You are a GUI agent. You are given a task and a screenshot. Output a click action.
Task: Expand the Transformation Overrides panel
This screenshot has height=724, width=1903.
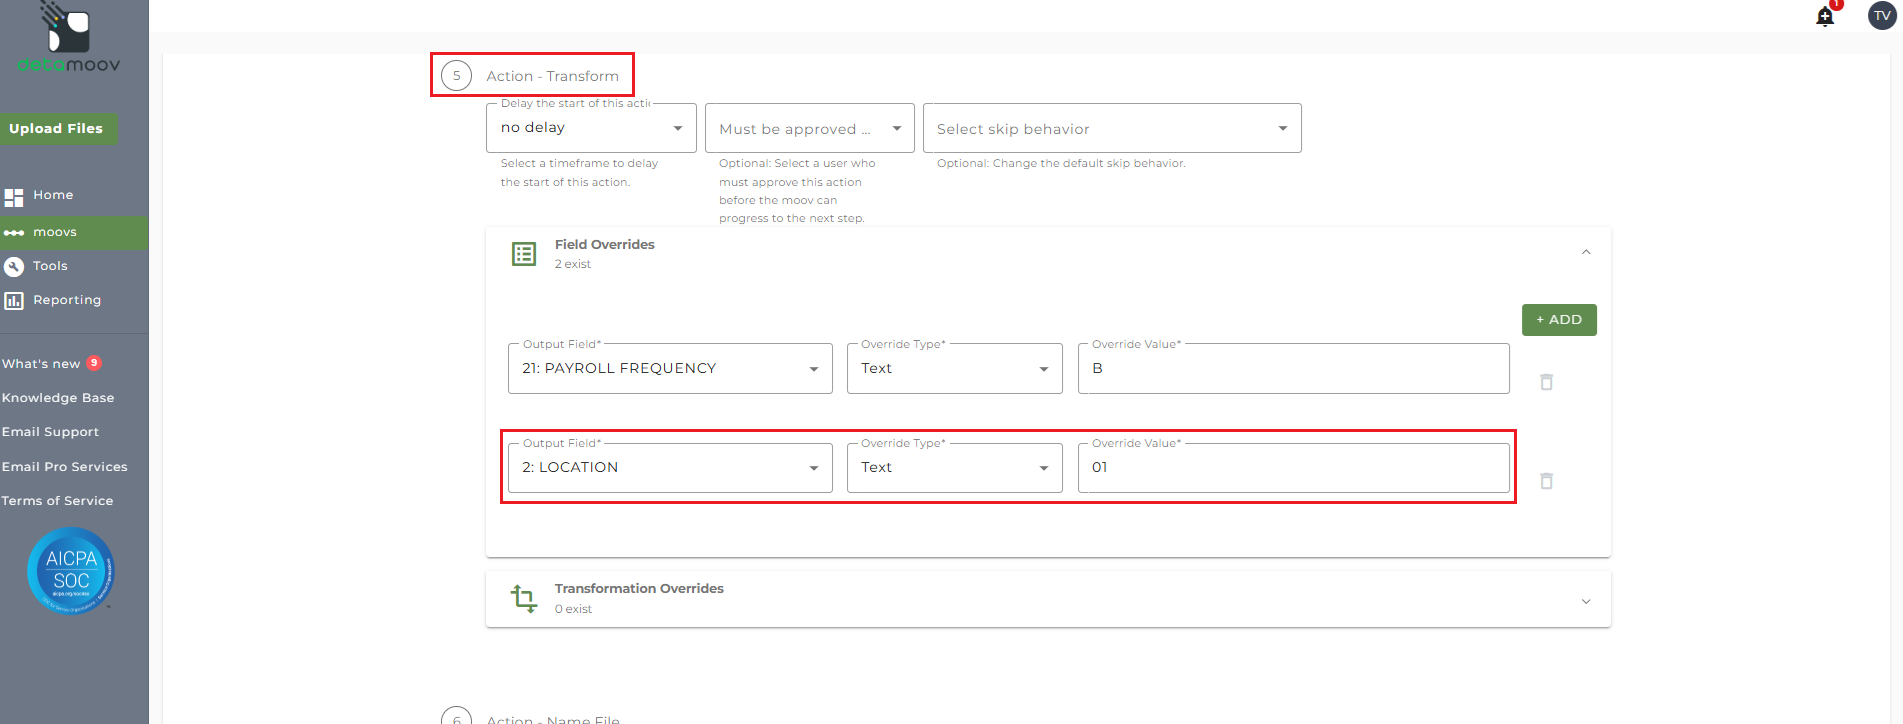(x=1586, y=601)
